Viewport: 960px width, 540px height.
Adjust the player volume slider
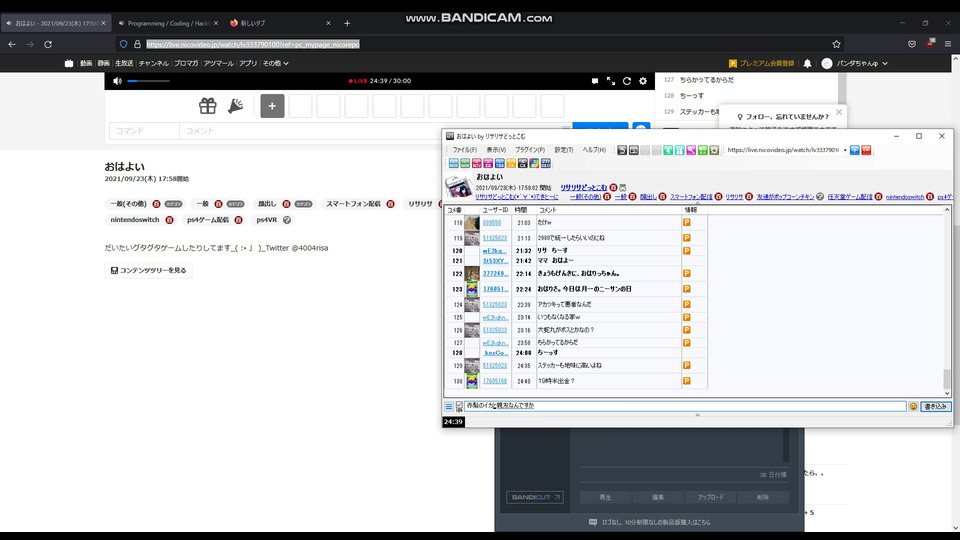click(148, 81)
